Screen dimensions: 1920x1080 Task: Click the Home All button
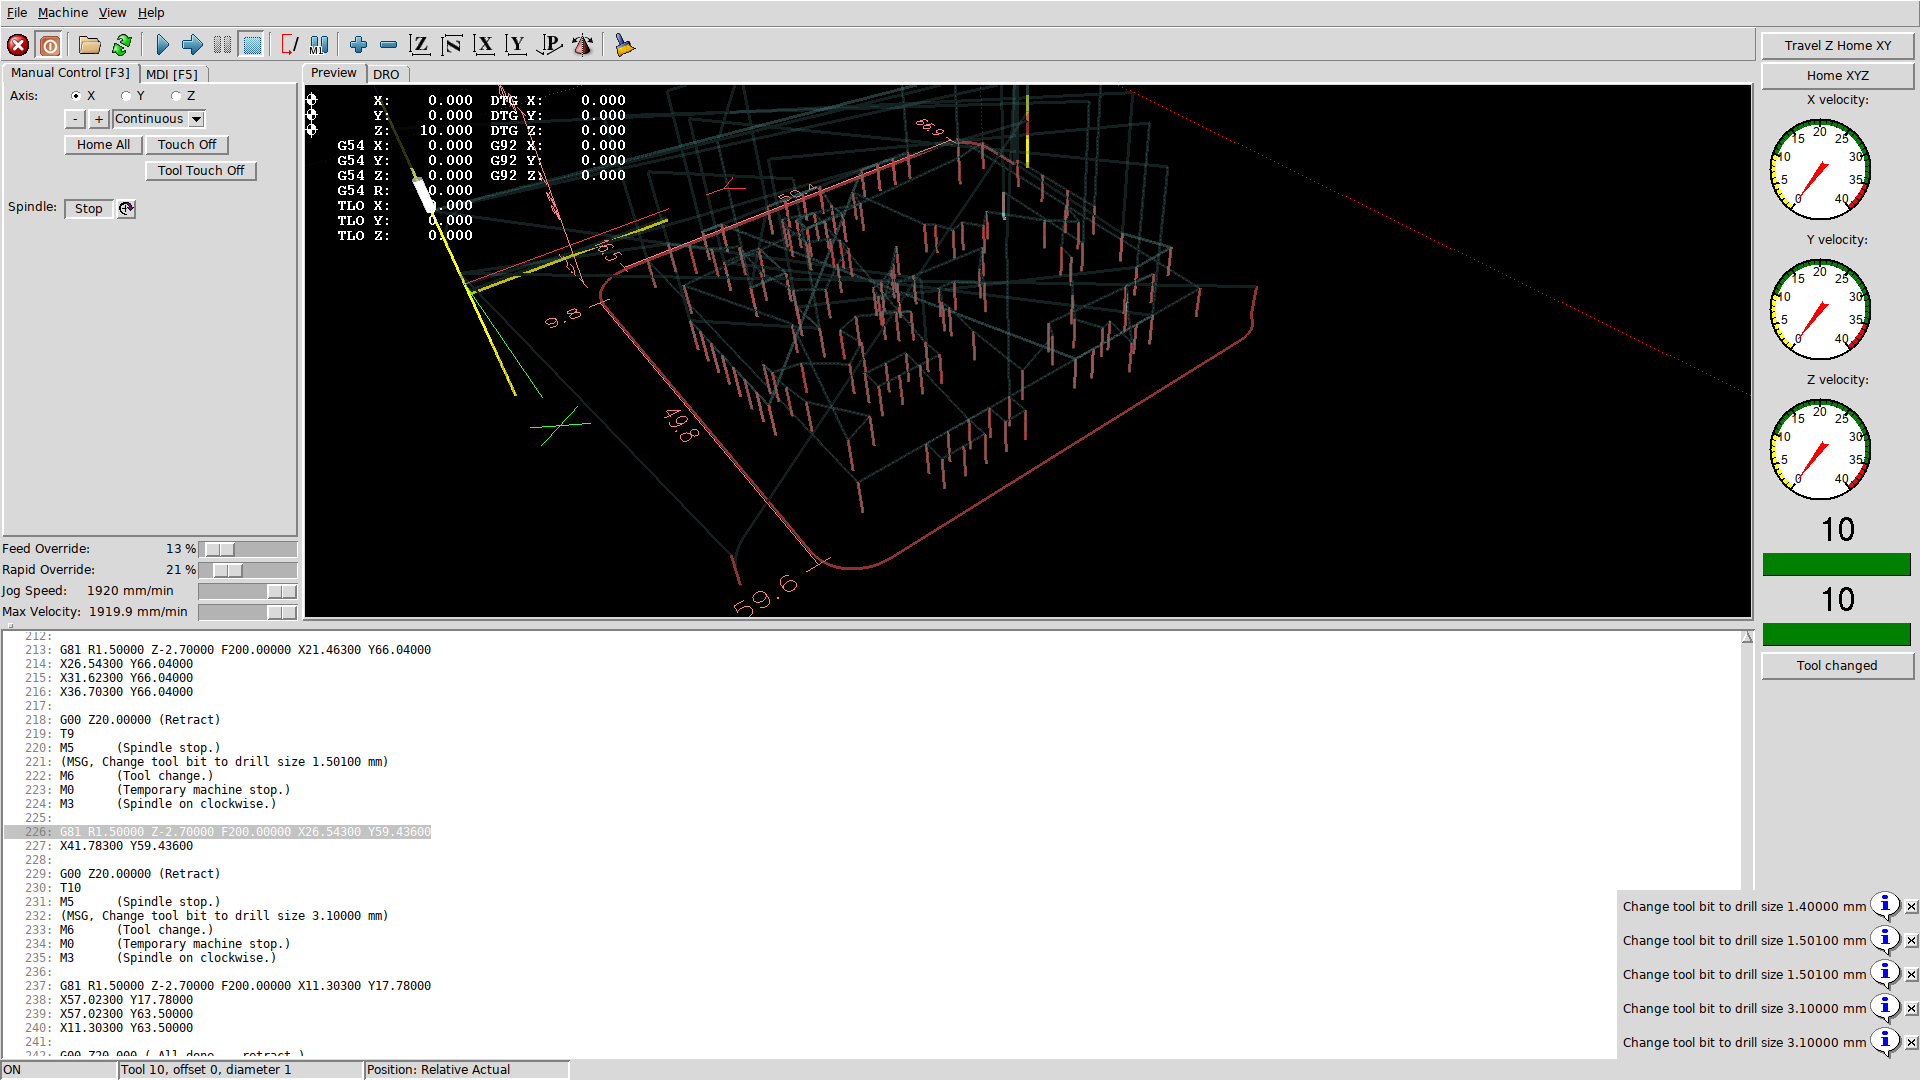pos(103,145)
